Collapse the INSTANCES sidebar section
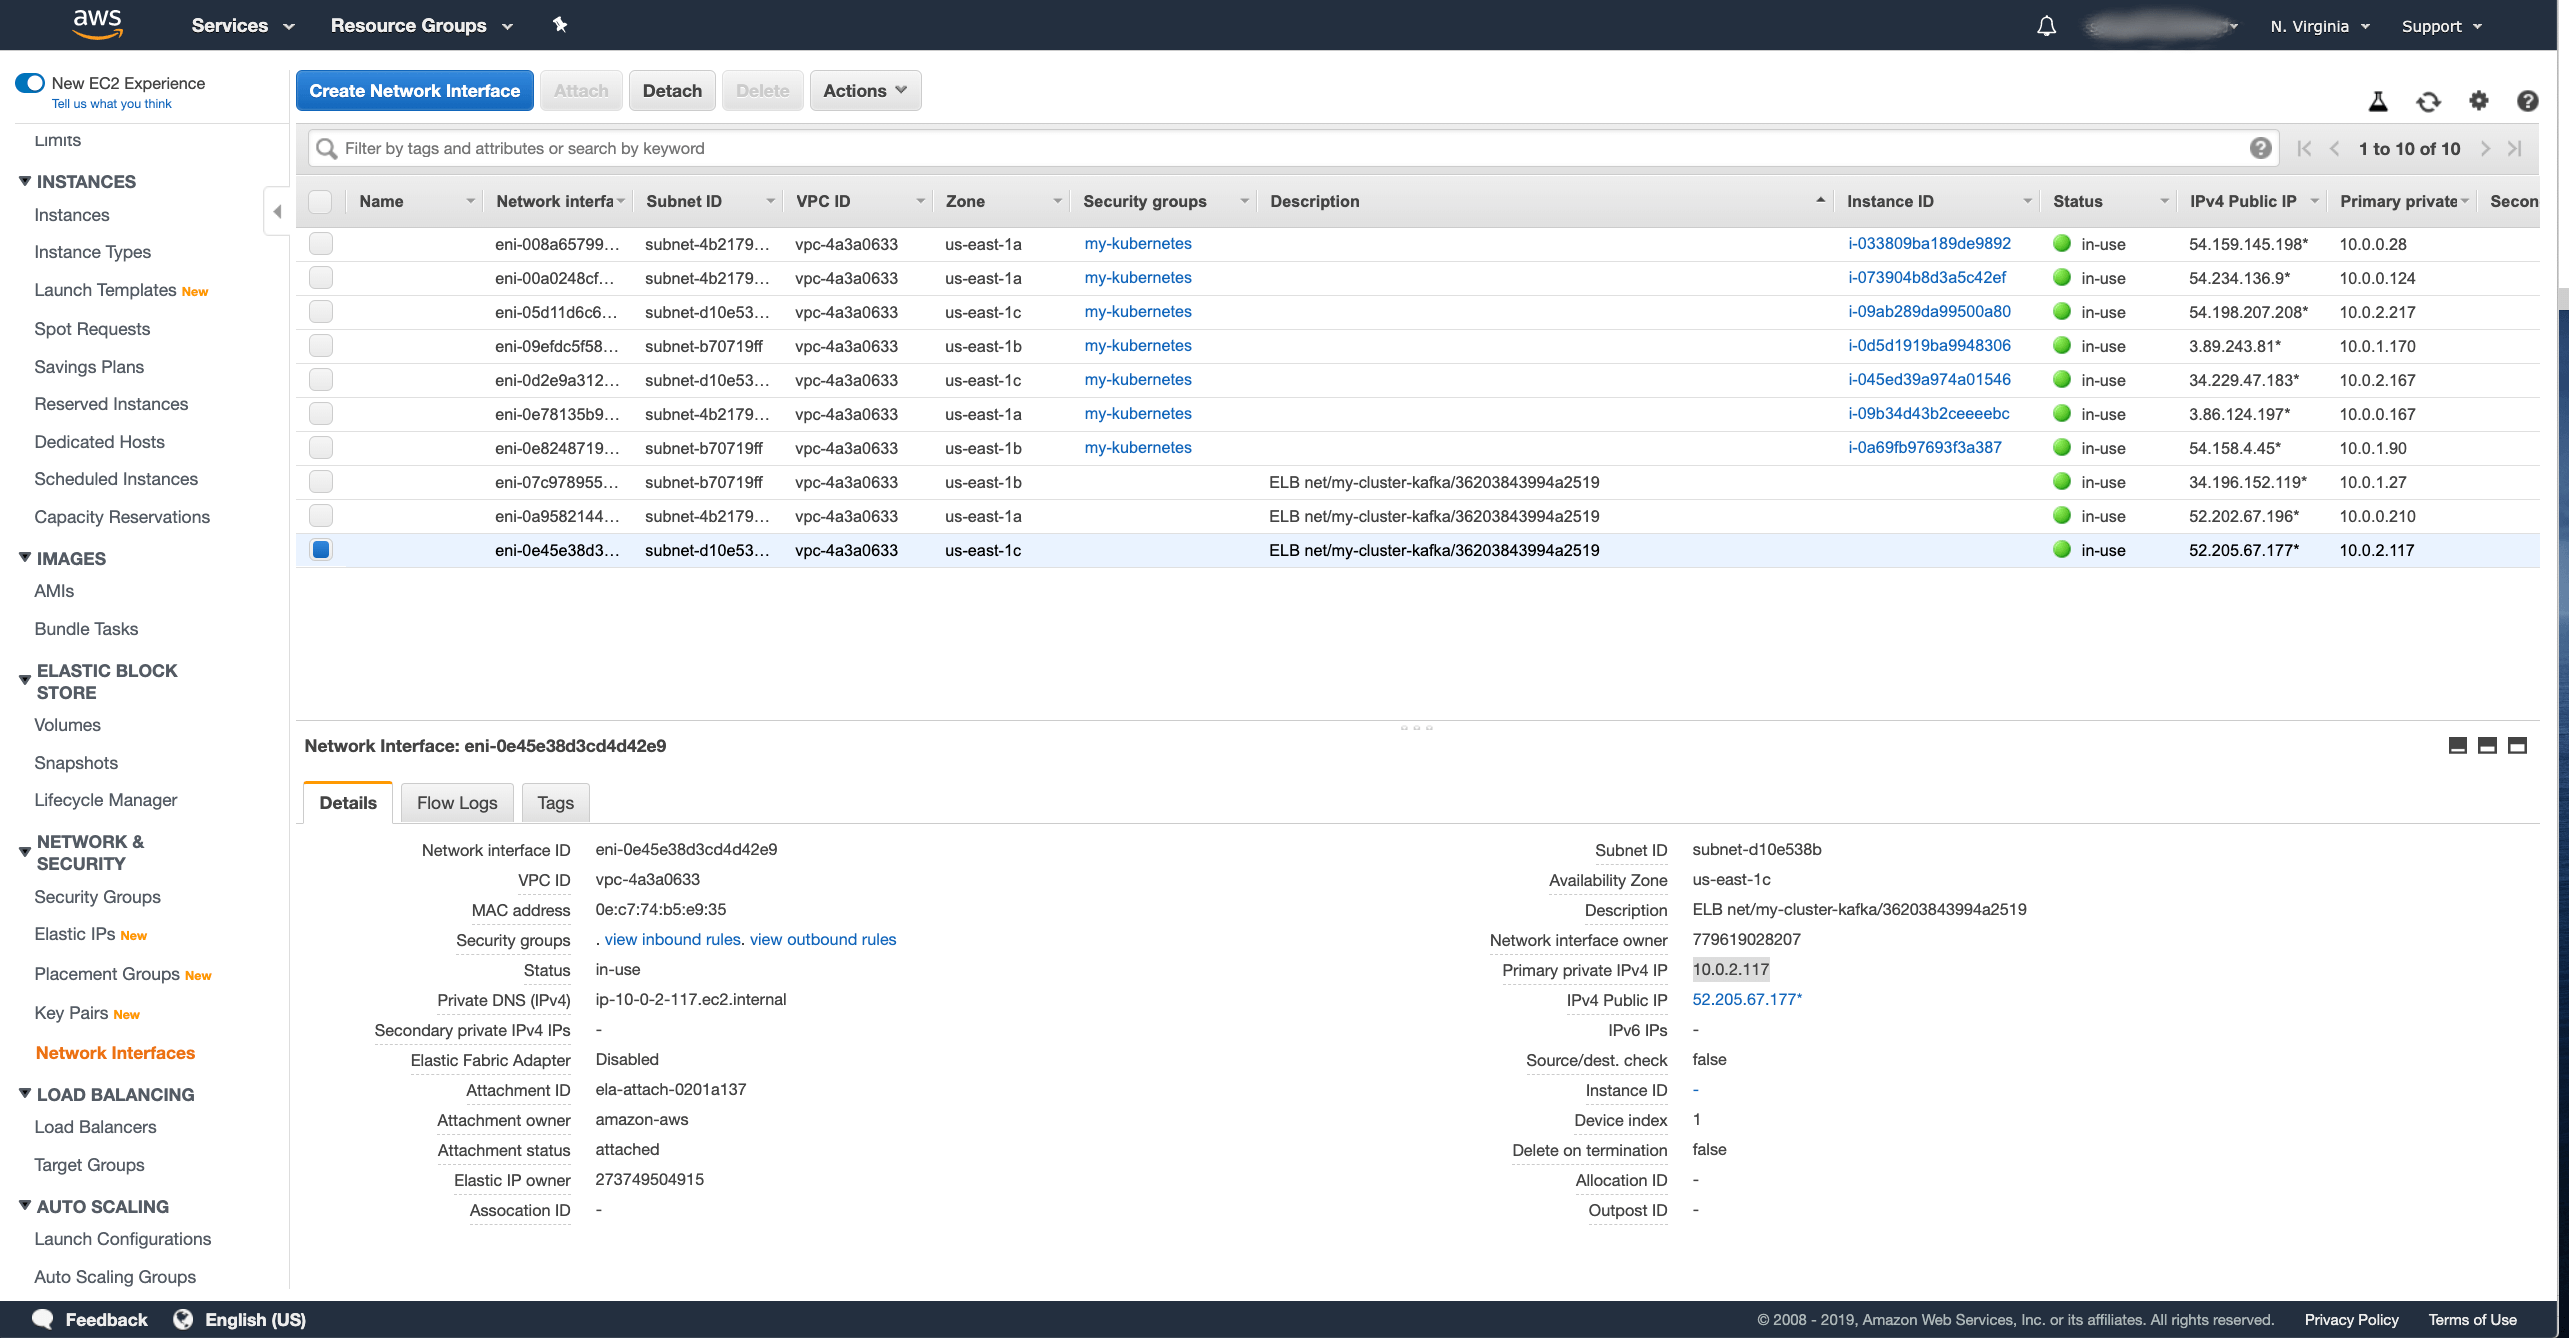 click(24, 181)
